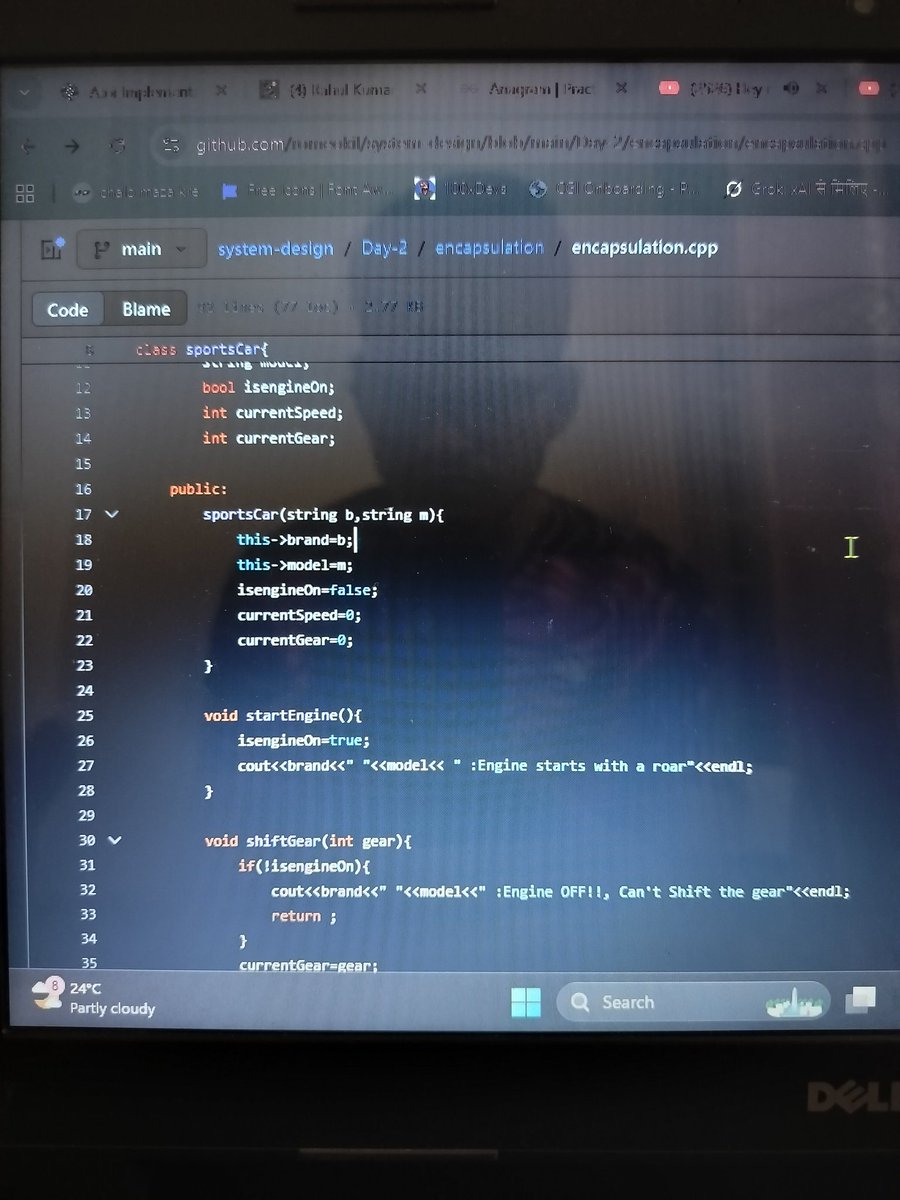This screenshot has width=900, height=1200.
Task: Click 'isengineOn=false;' code line
Action: (x=307, y=590)
